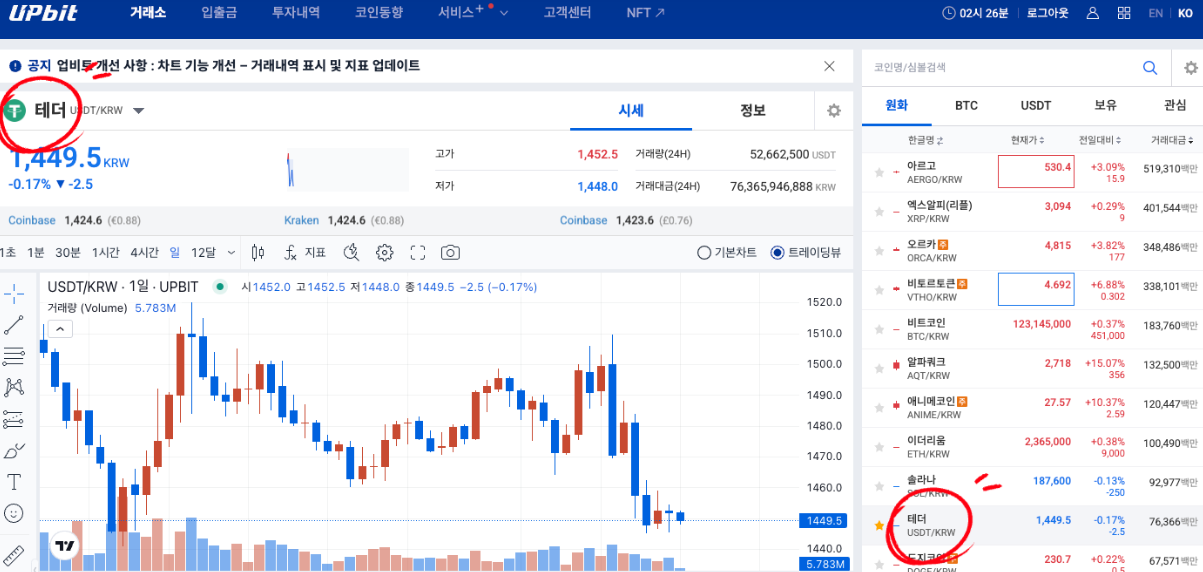This screenshot has width=1203, height=572.
Task: Change the candlestick chart style
Action: (x=258, y=253)
